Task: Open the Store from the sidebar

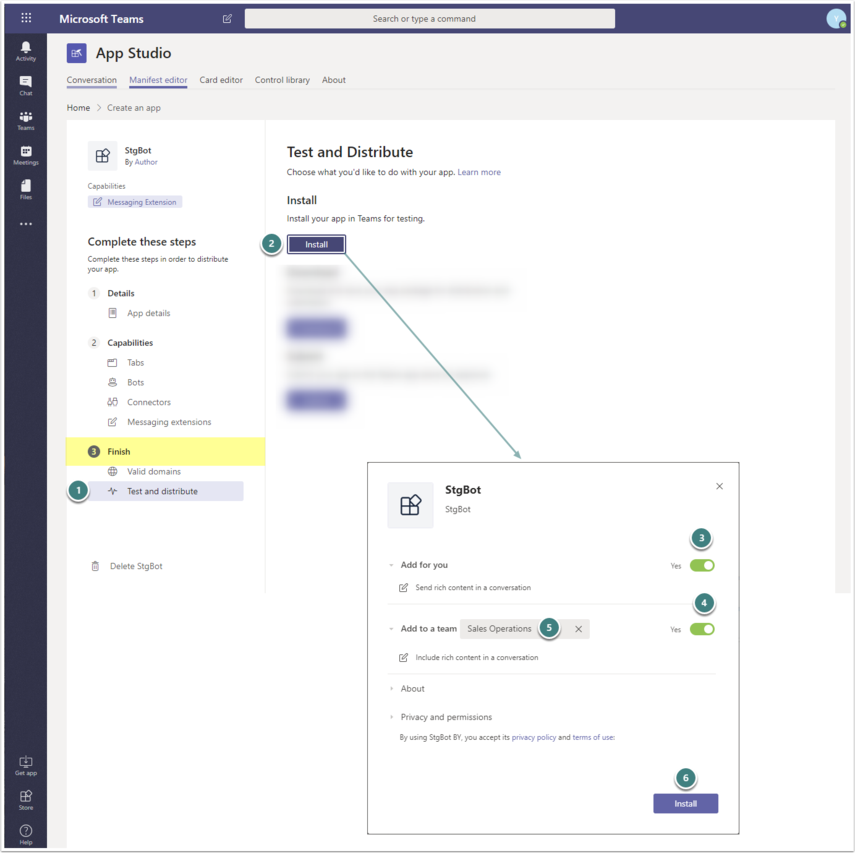Action: tap(26, 800)
